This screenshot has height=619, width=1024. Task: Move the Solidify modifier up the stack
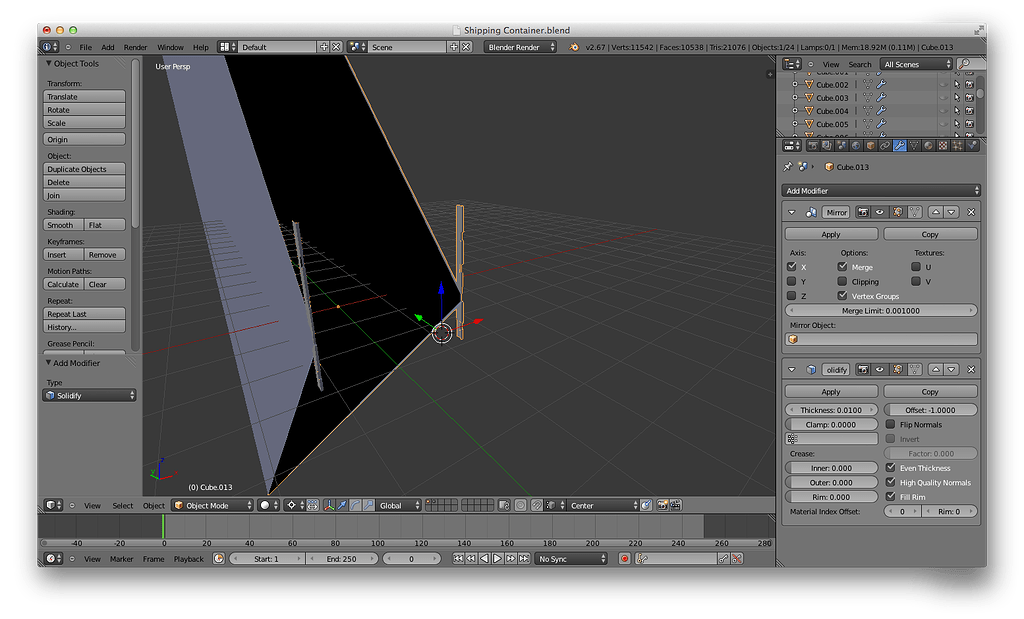click(x=936, y=370)
